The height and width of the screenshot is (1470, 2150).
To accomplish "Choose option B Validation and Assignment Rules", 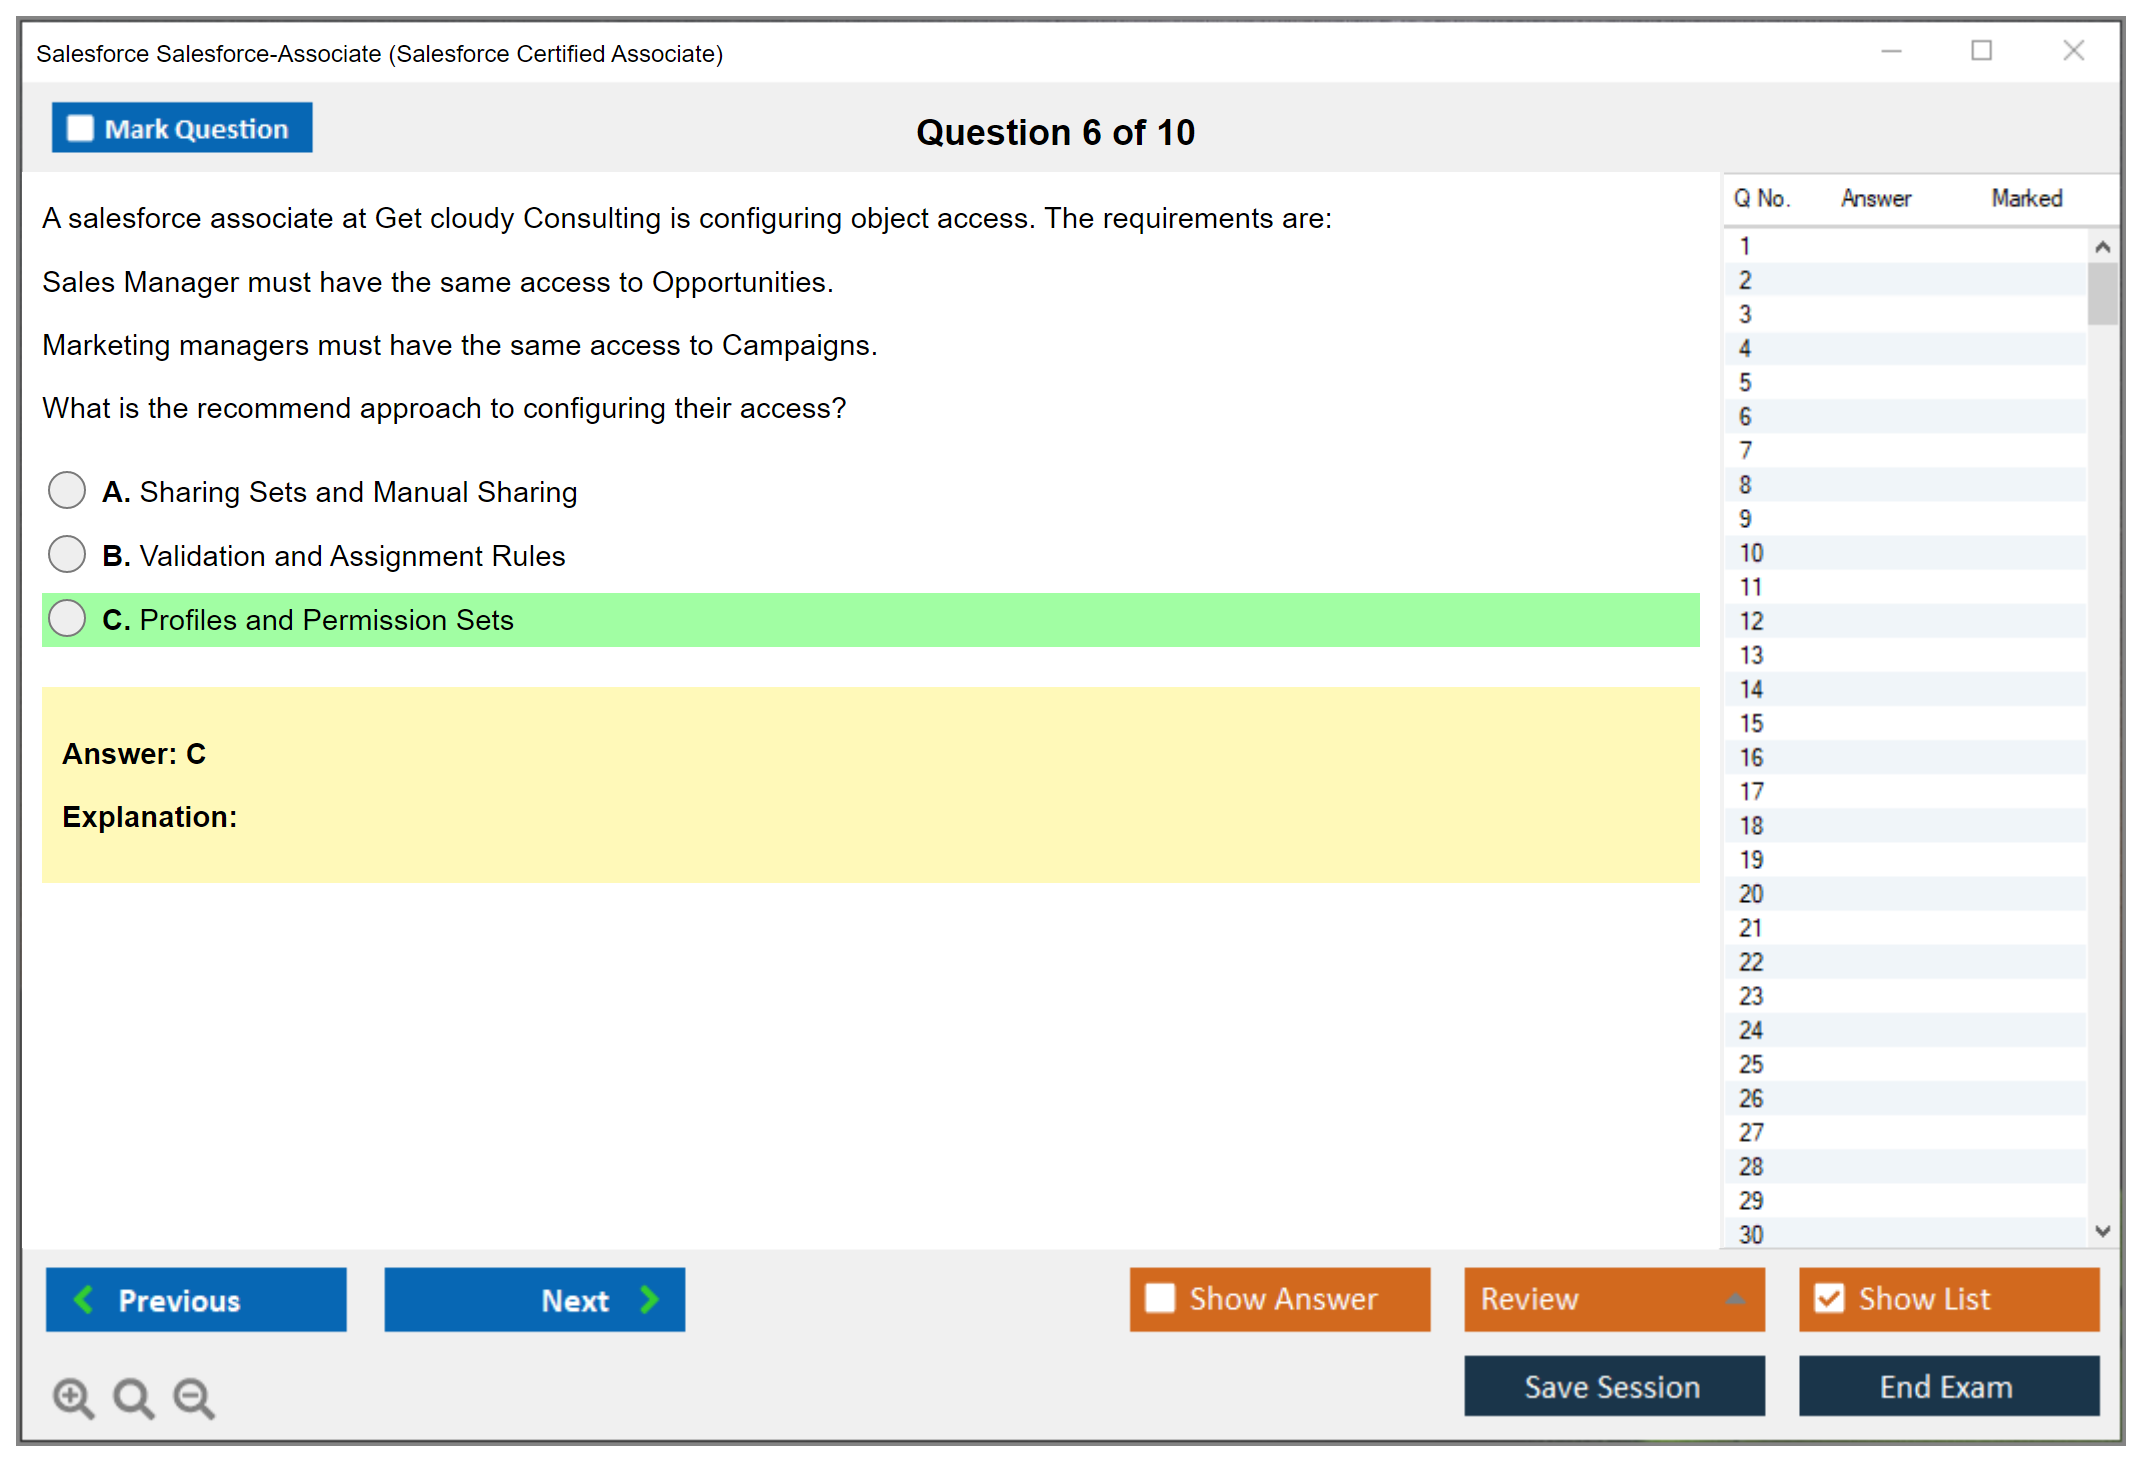I will [x=67, y=554].
